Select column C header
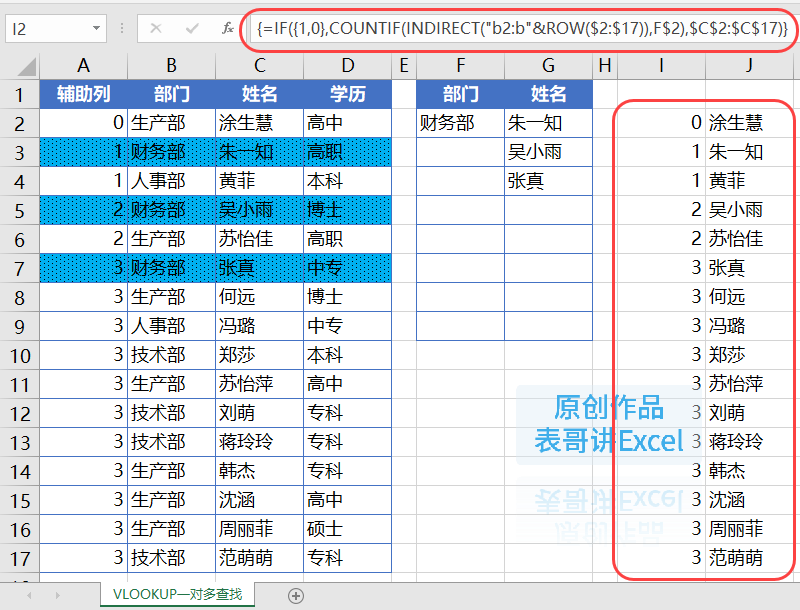The height and width of the screenshot is (610, 800). pos(260,66)
